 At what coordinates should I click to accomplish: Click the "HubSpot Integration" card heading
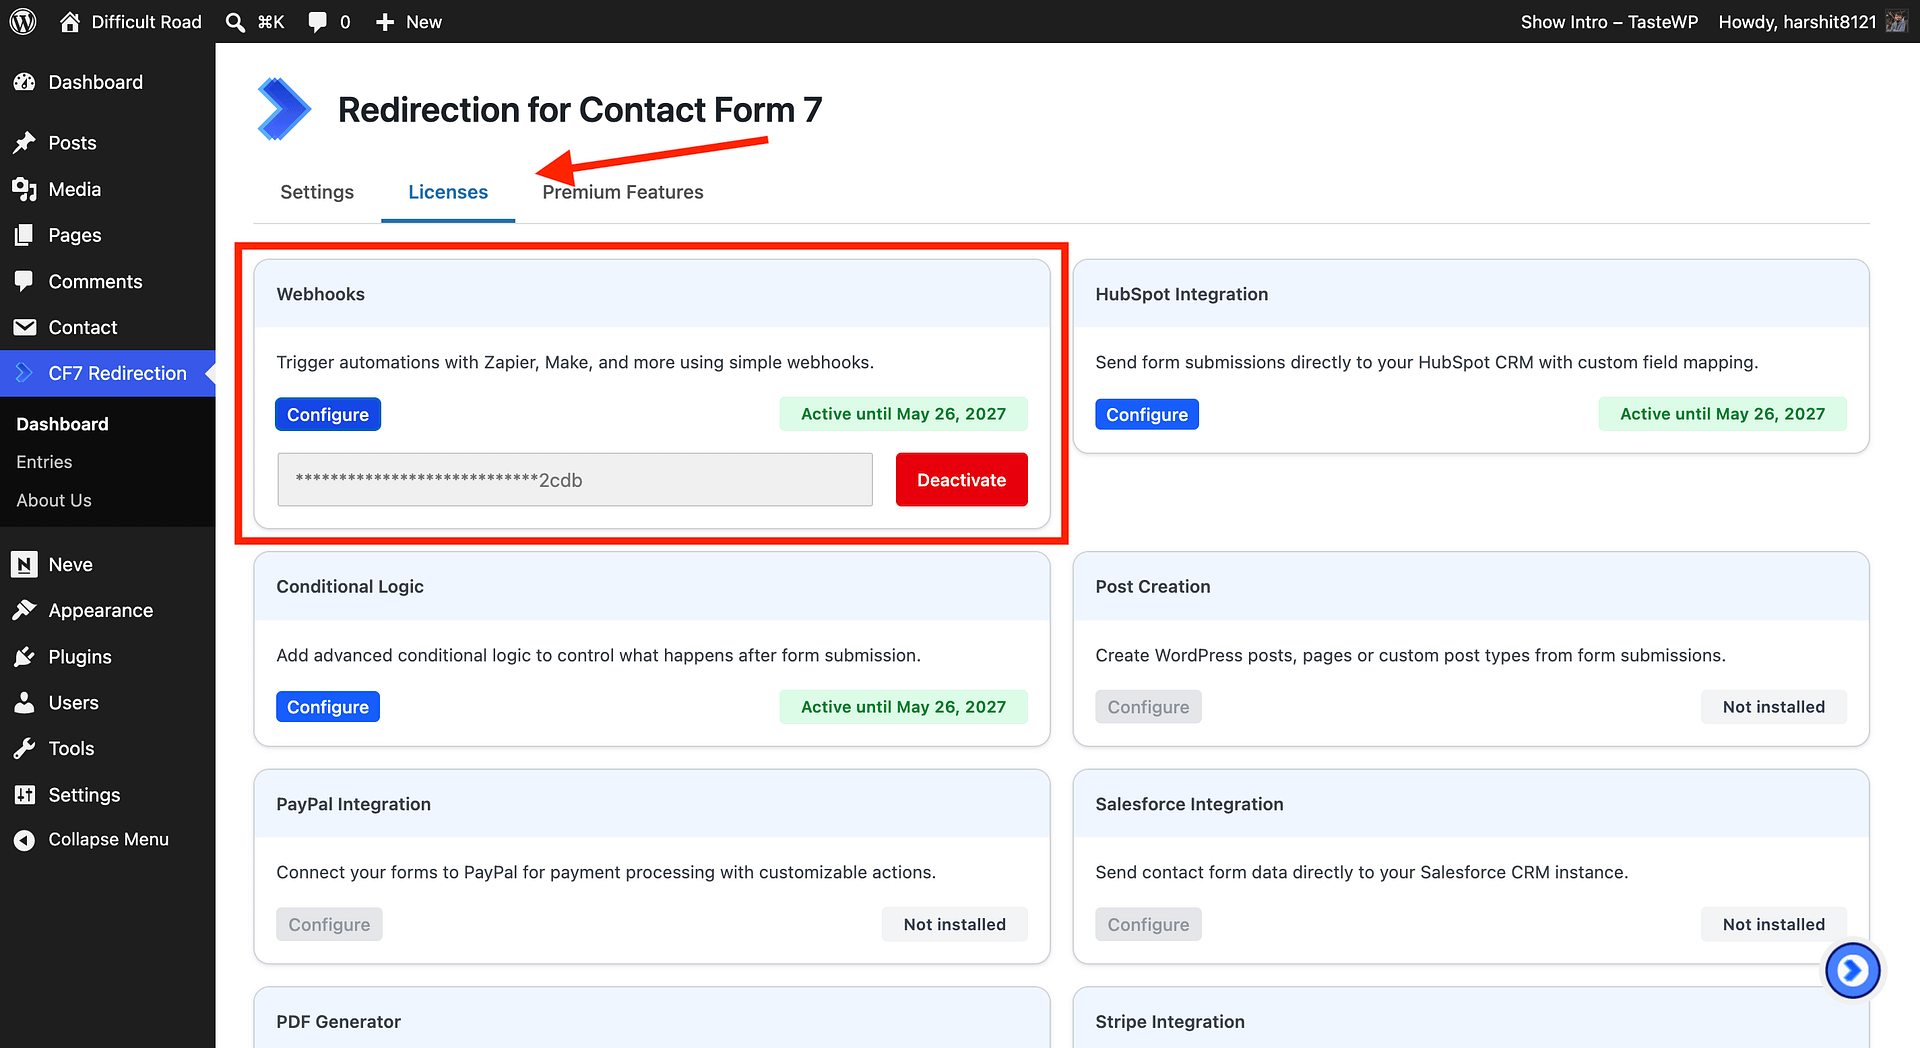pos(1181,294)
